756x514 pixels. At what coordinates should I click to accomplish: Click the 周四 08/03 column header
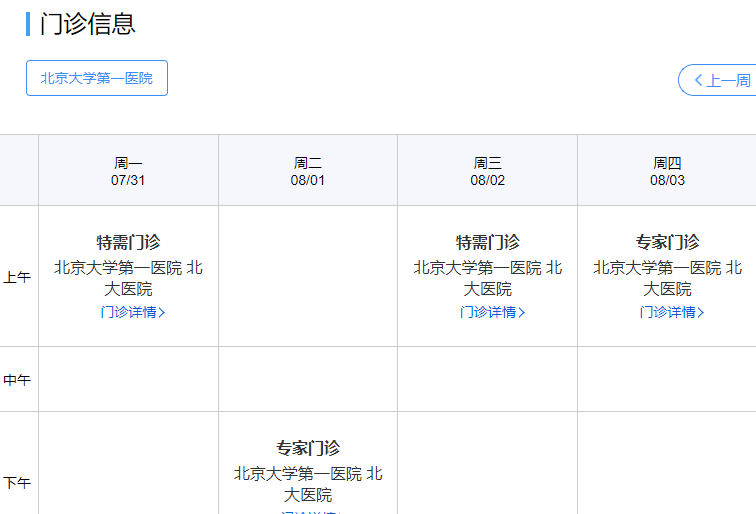[x=667, y=171]
